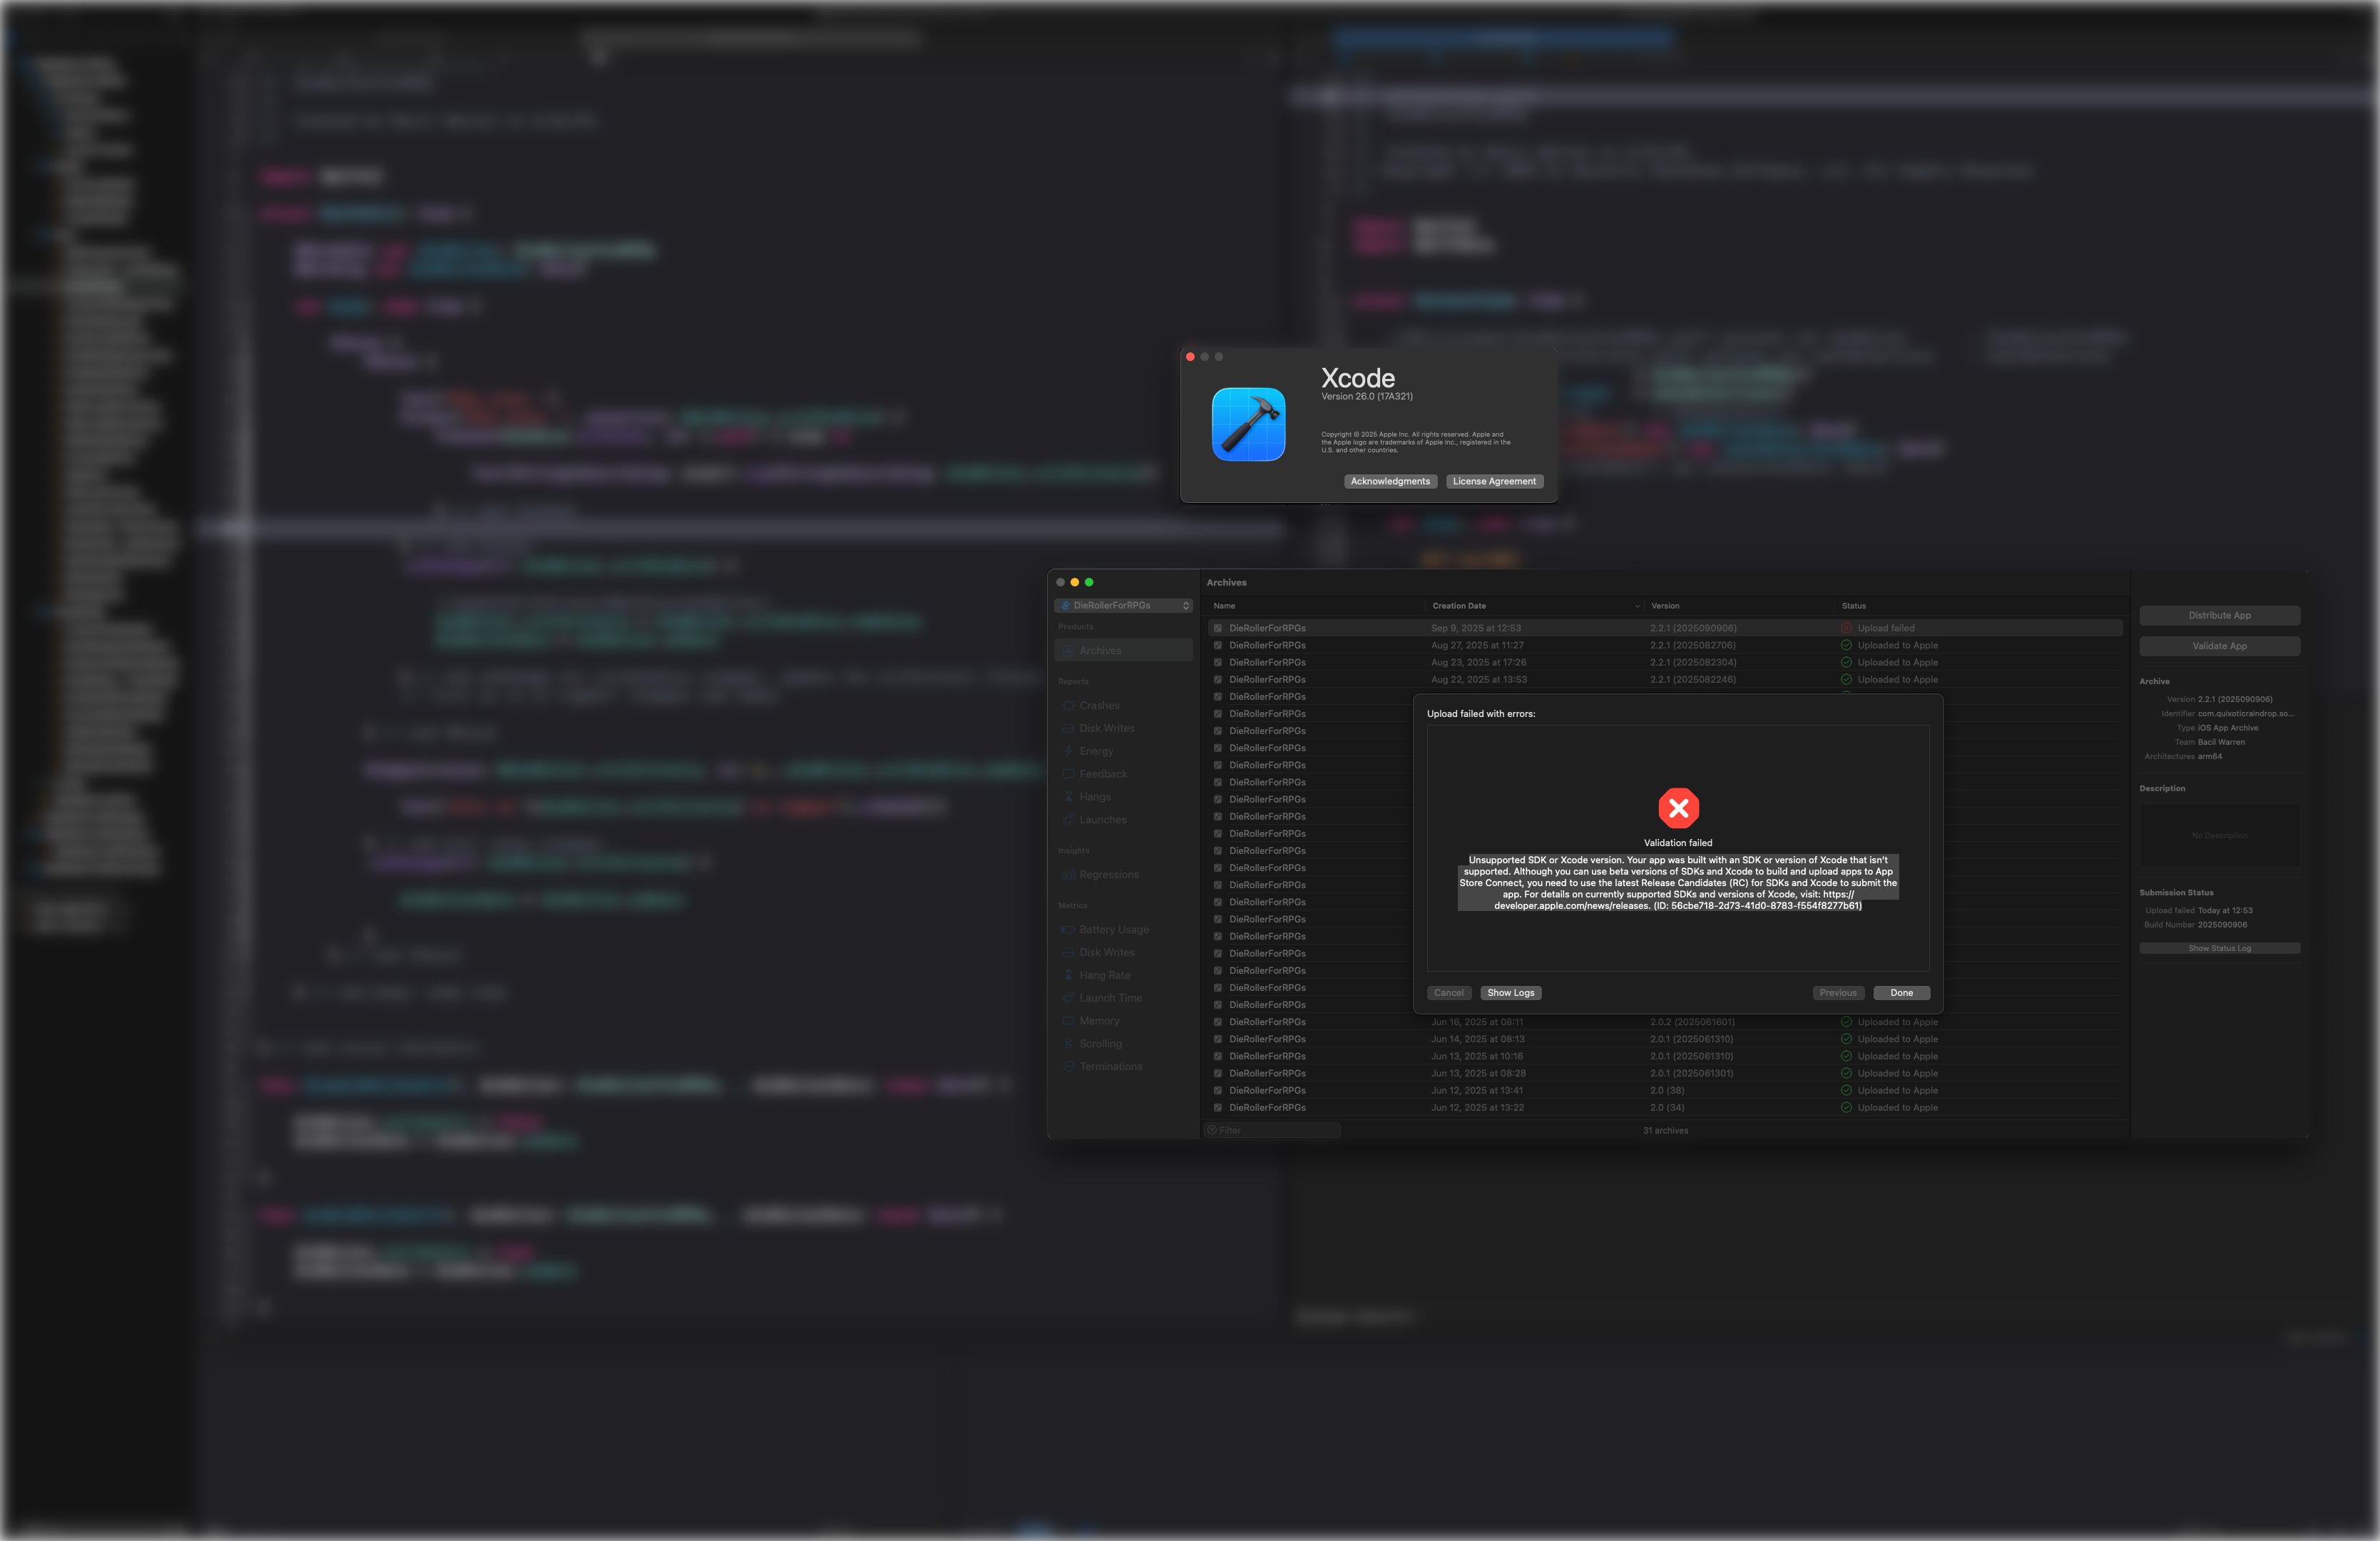Click version 2.0.2 (2025061601) cell

click(1692, 1022)
